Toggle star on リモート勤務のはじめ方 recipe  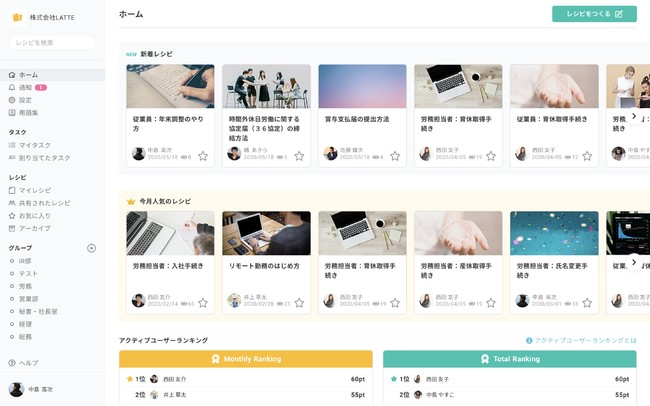tap(299, 302)
